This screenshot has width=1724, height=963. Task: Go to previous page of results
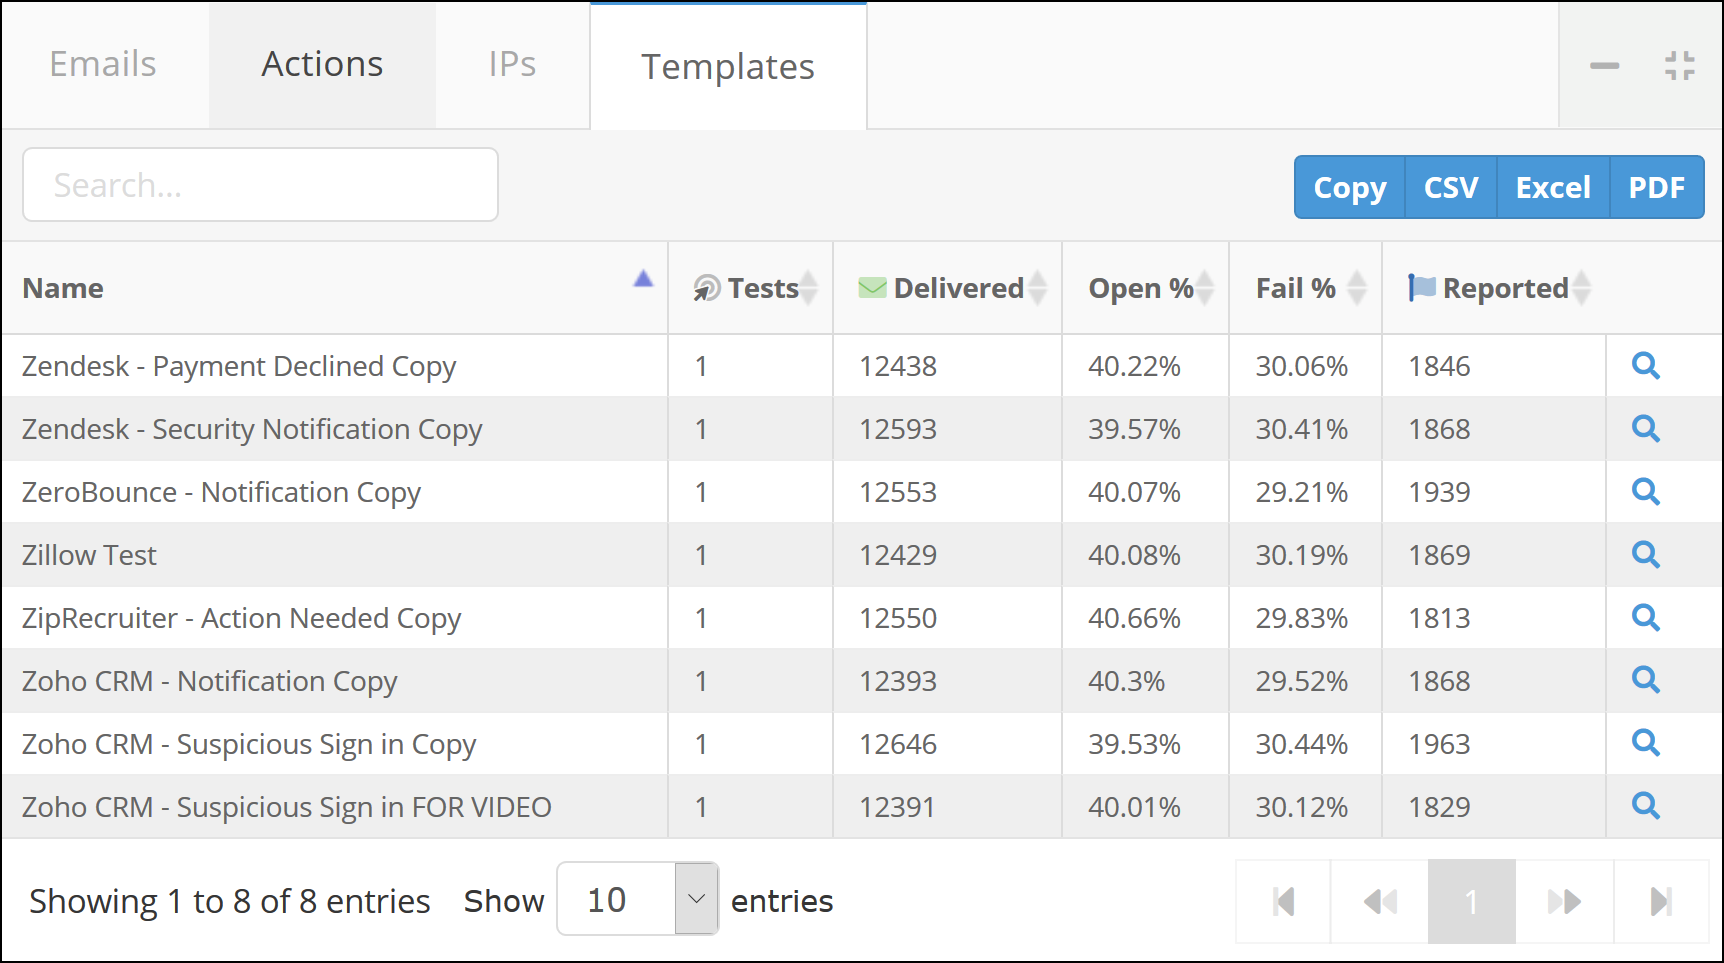(1380, 901)
